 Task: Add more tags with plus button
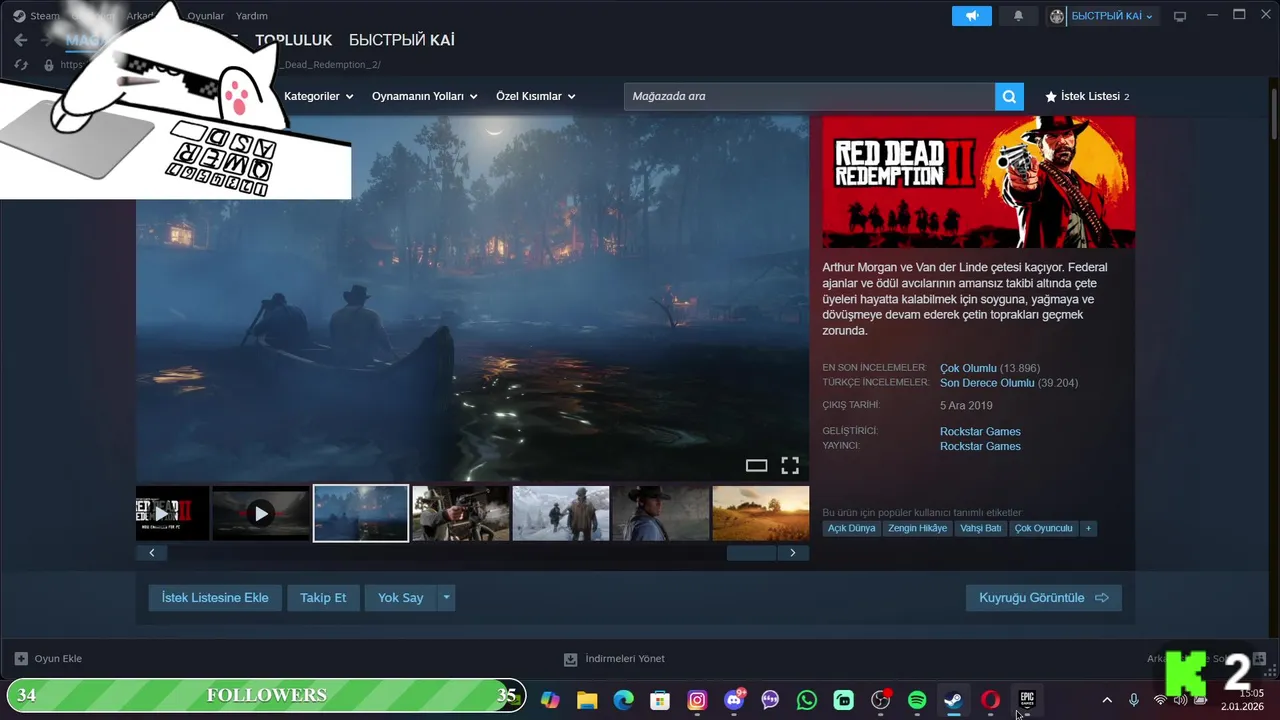coord(1089,528)
